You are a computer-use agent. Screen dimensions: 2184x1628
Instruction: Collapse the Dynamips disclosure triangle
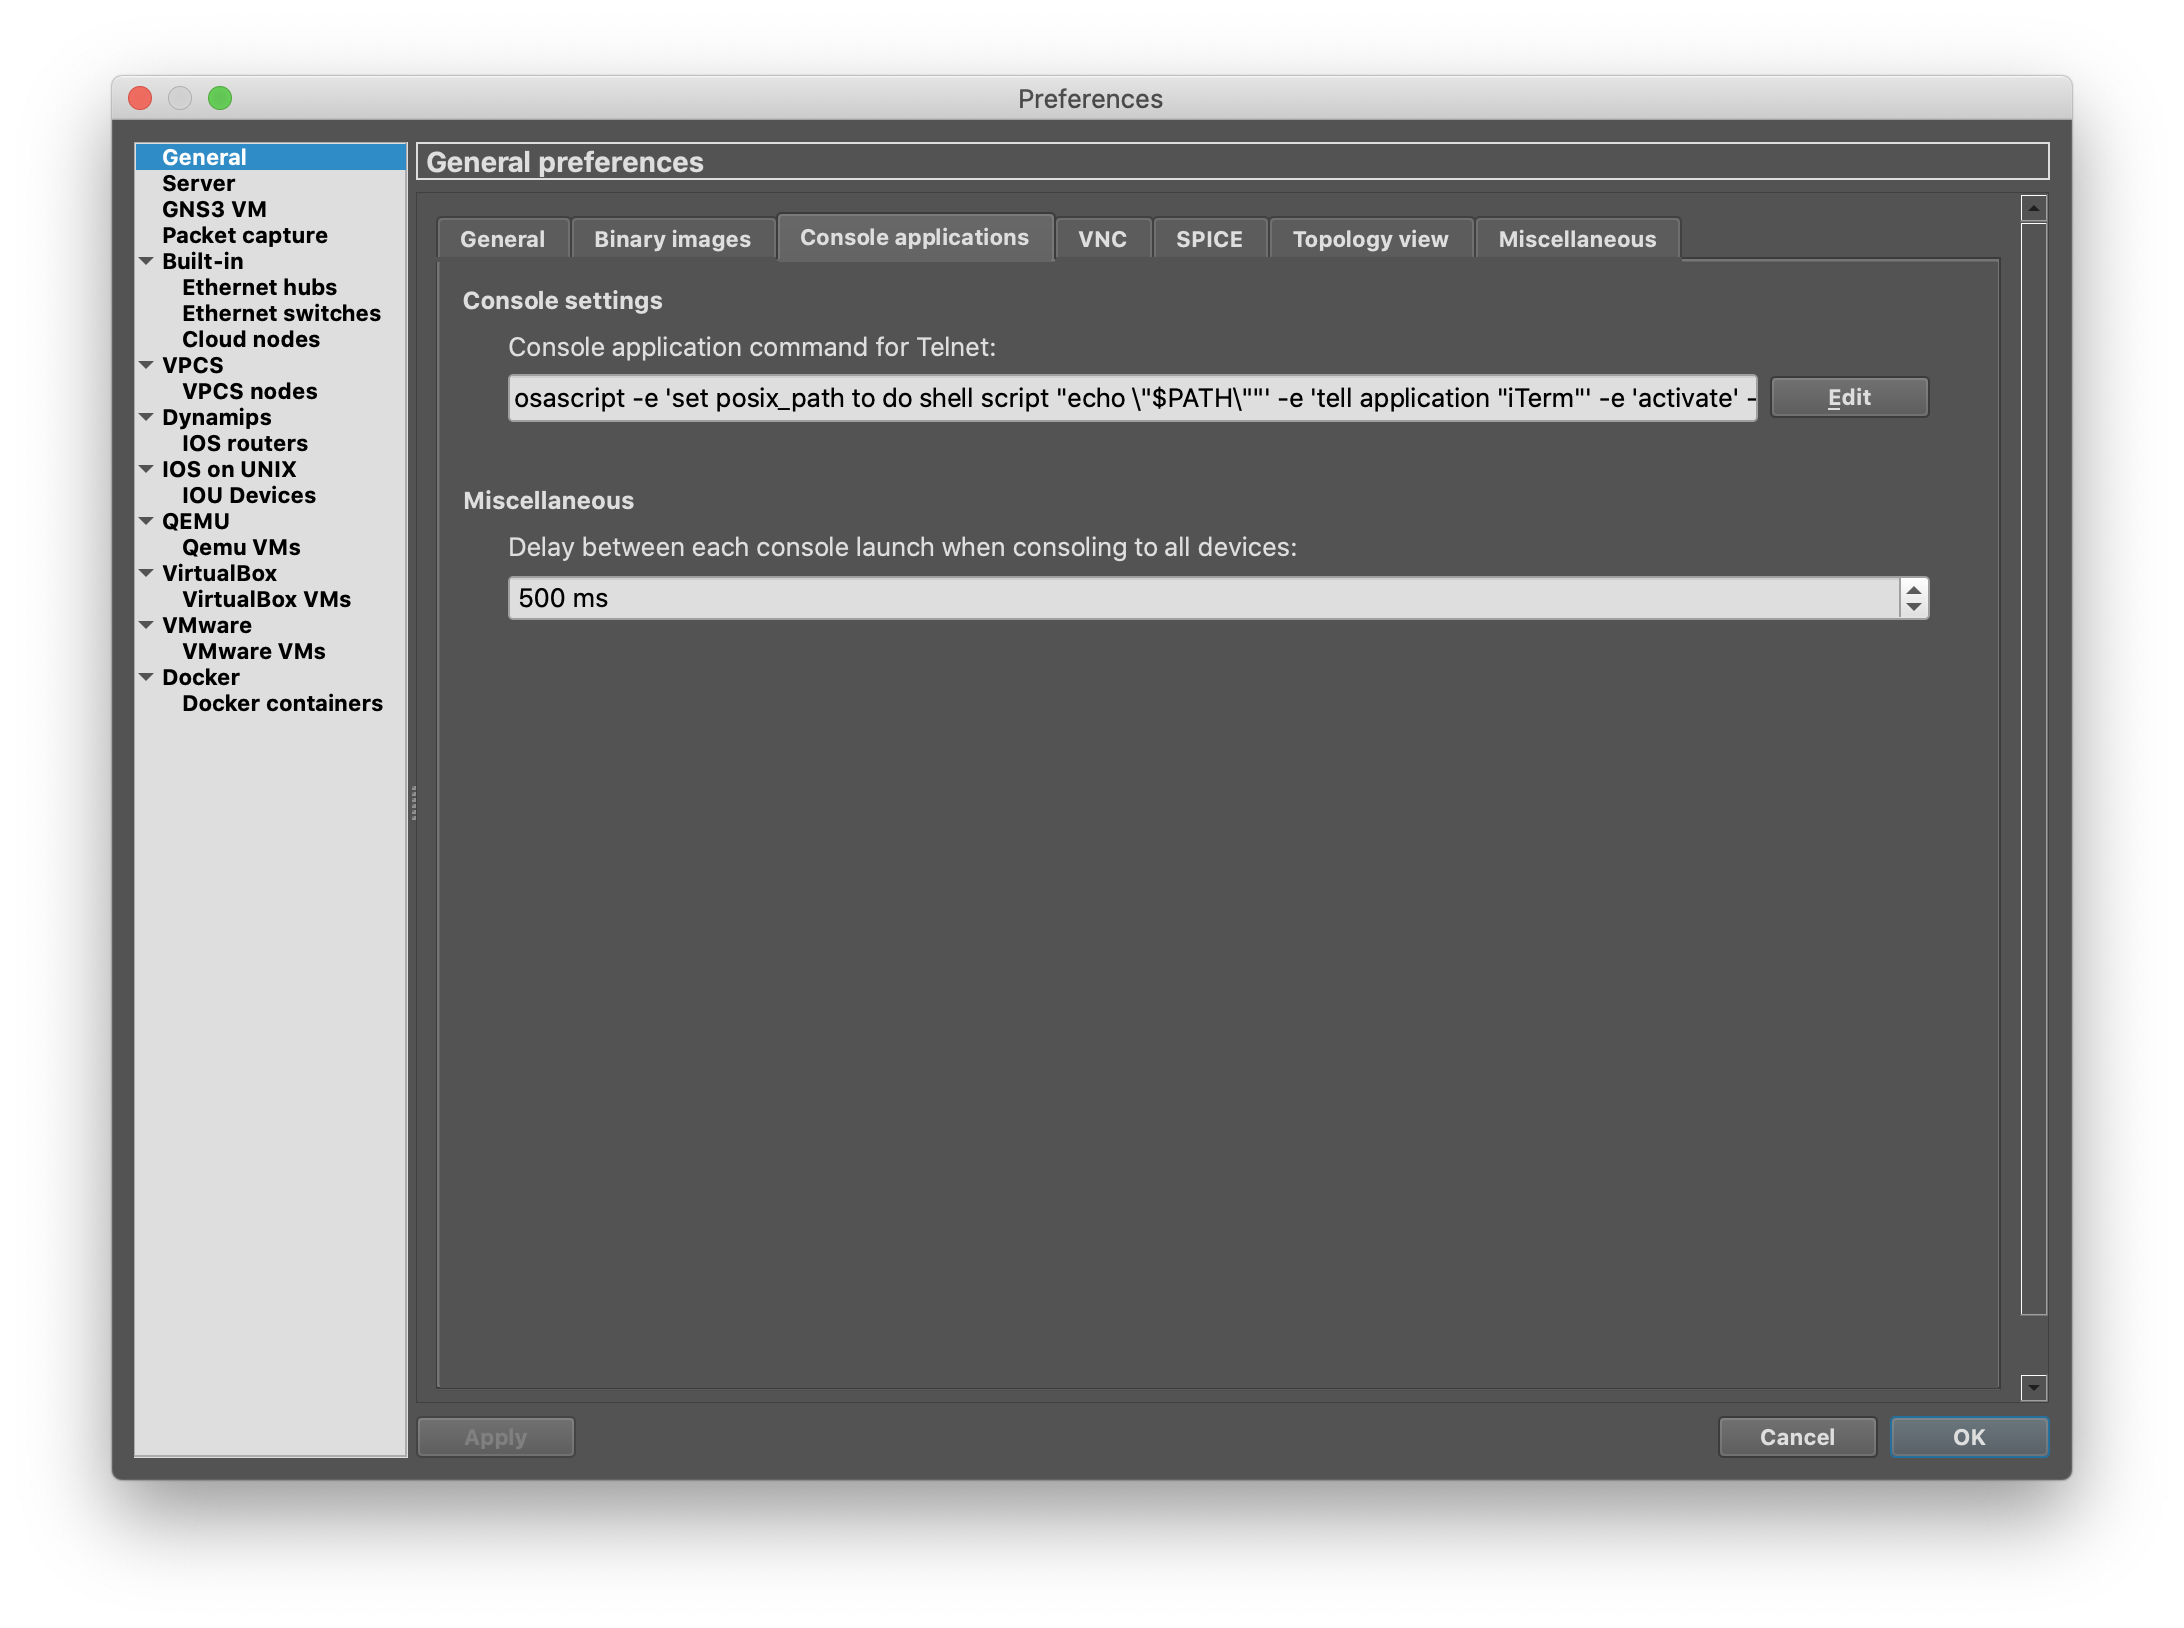pyautogui.click(x=146, y=417)
